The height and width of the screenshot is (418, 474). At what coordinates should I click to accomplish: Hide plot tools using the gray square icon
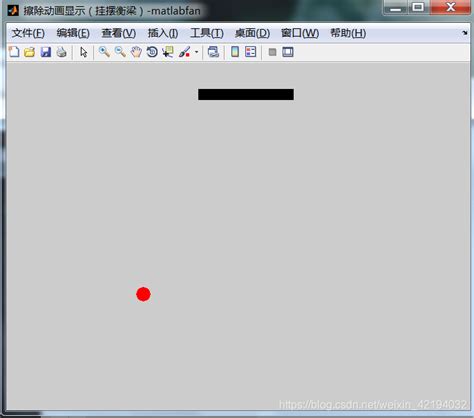(272, 52)
